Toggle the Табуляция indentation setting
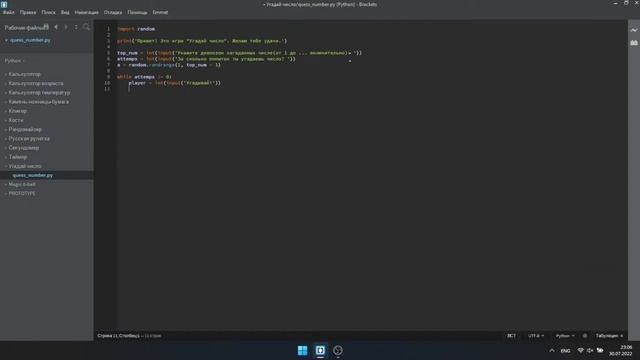Viewport: 640px width, 360px height. coord(607,336)
